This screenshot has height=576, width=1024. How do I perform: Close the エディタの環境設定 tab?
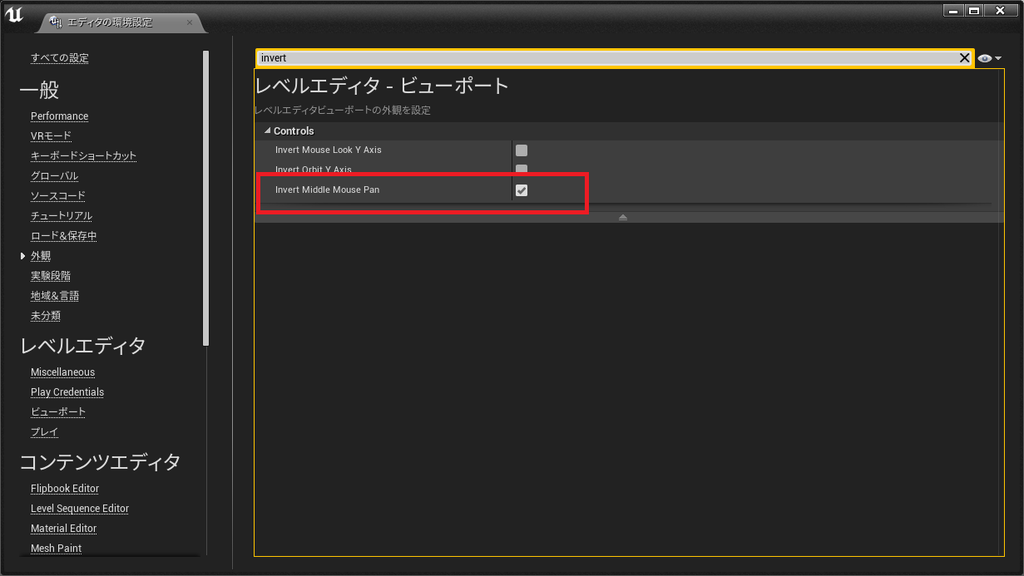pyautogui.click(x=189, y=22)
